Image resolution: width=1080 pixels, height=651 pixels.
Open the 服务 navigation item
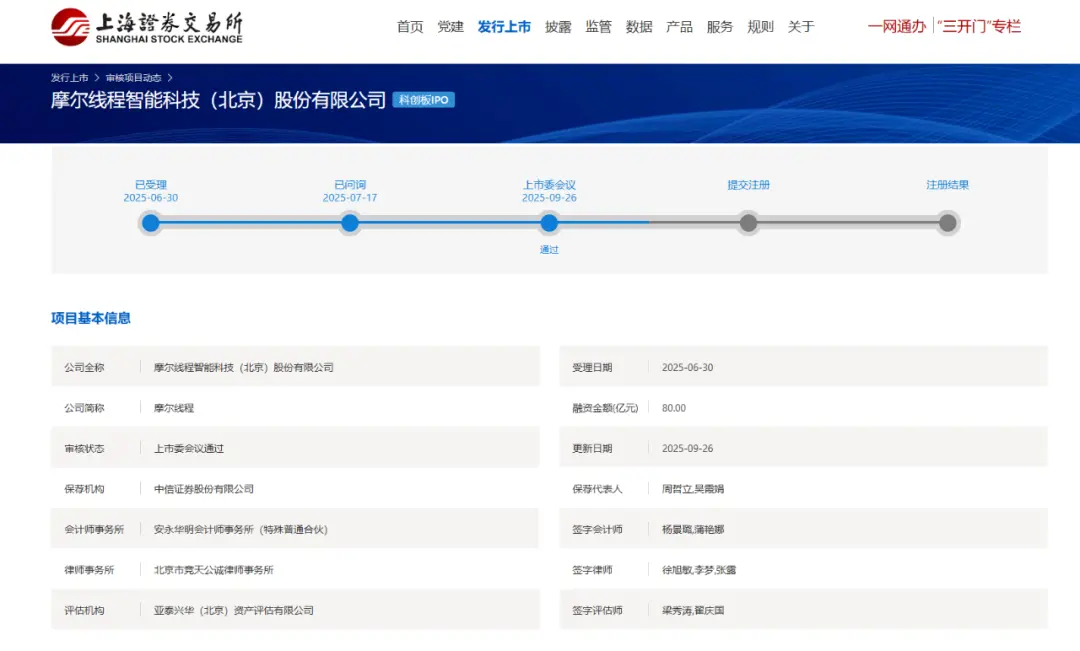(720, 27)
